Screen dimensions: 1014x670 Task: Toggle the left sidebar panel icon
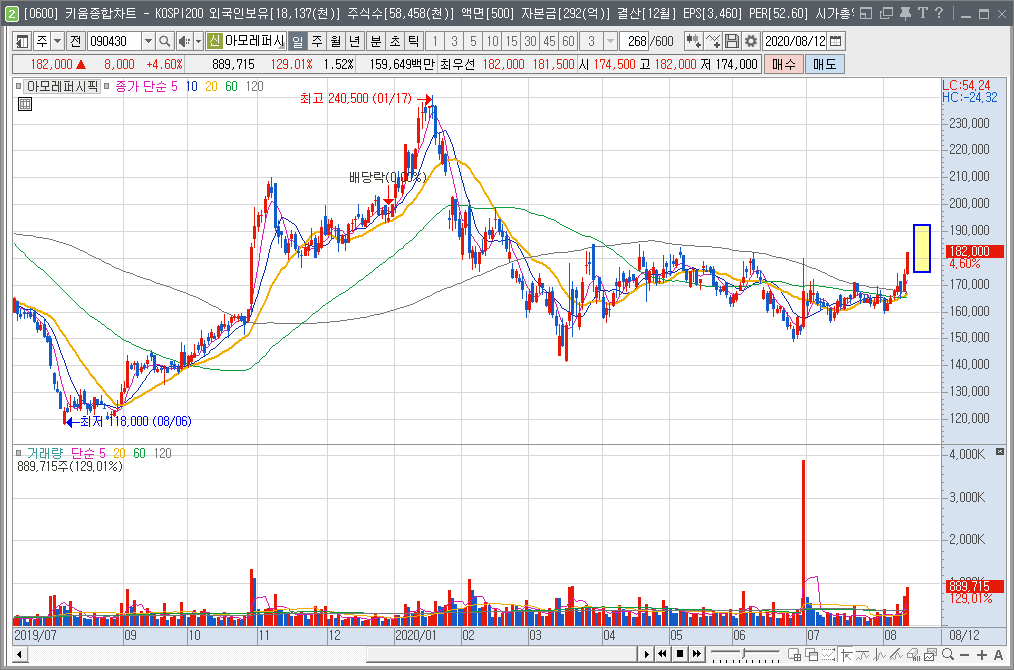click(x=23, y=41)
